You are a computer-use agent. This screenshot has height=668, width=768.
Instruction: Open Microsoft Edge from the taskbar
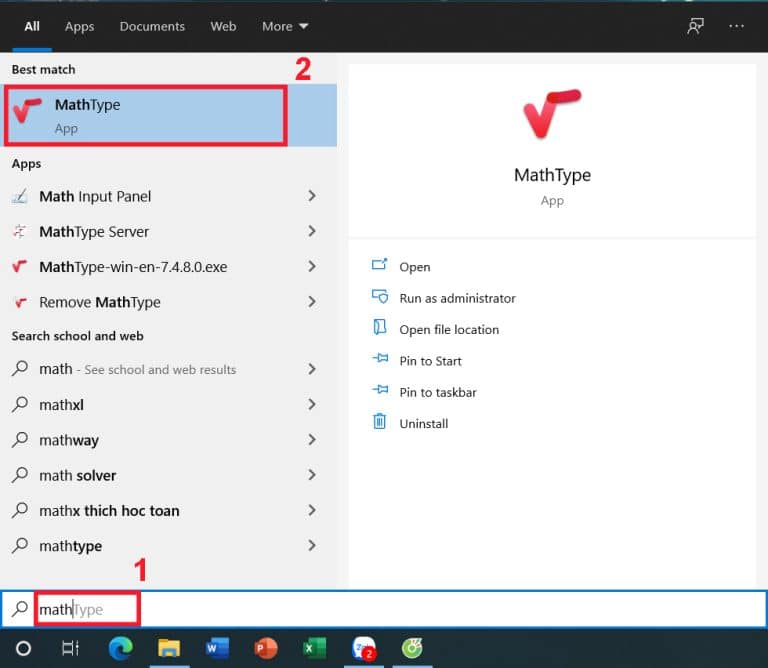pos(121,648)
